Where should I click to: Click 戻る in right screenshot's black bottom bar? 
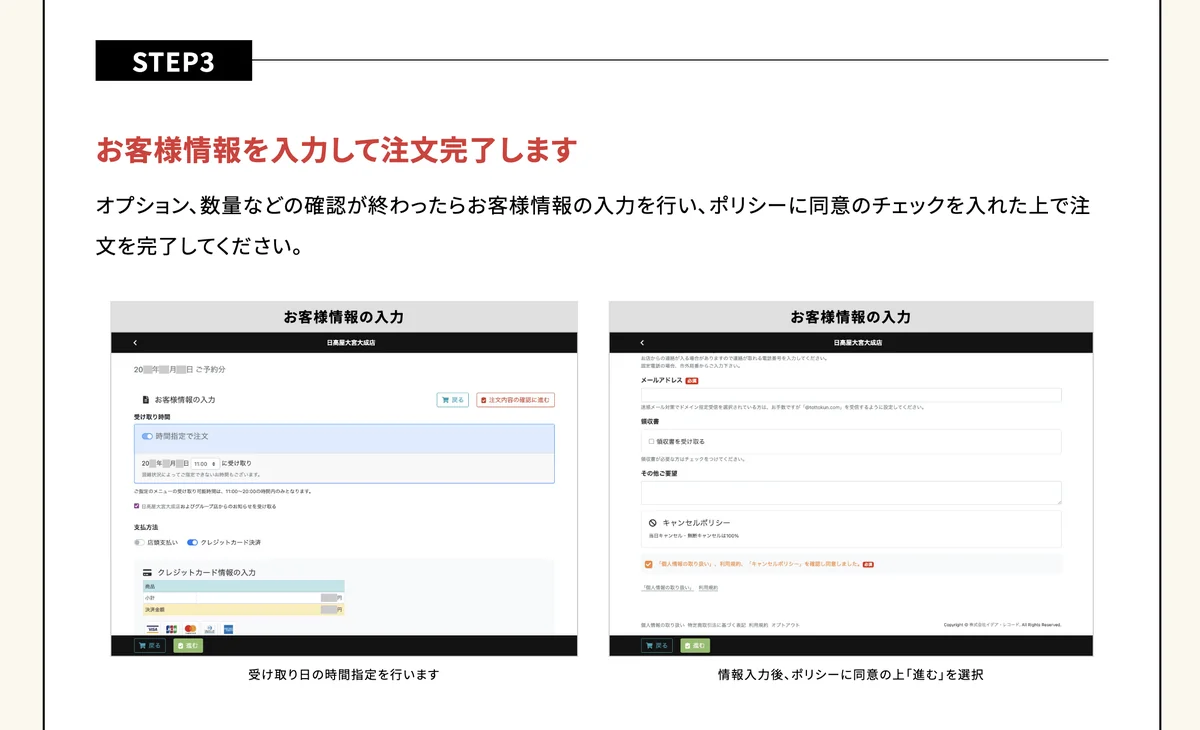coord(657,646)
